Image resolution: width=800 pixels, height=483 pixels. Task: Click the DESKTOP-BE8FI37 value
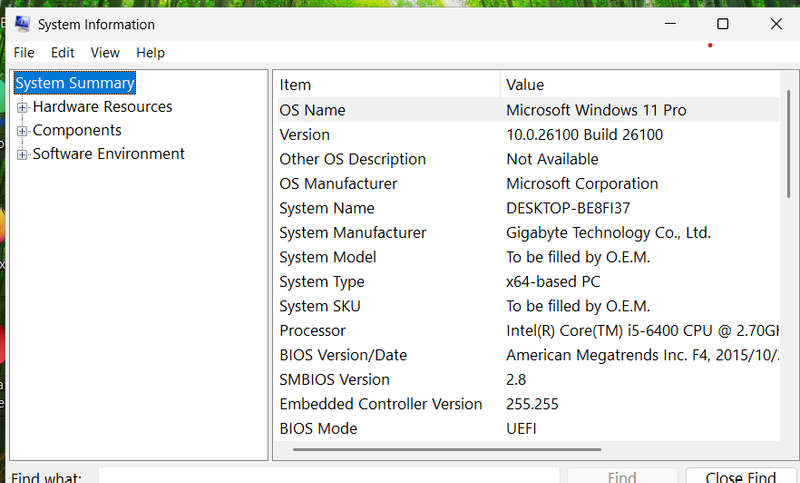pos(568,208)
